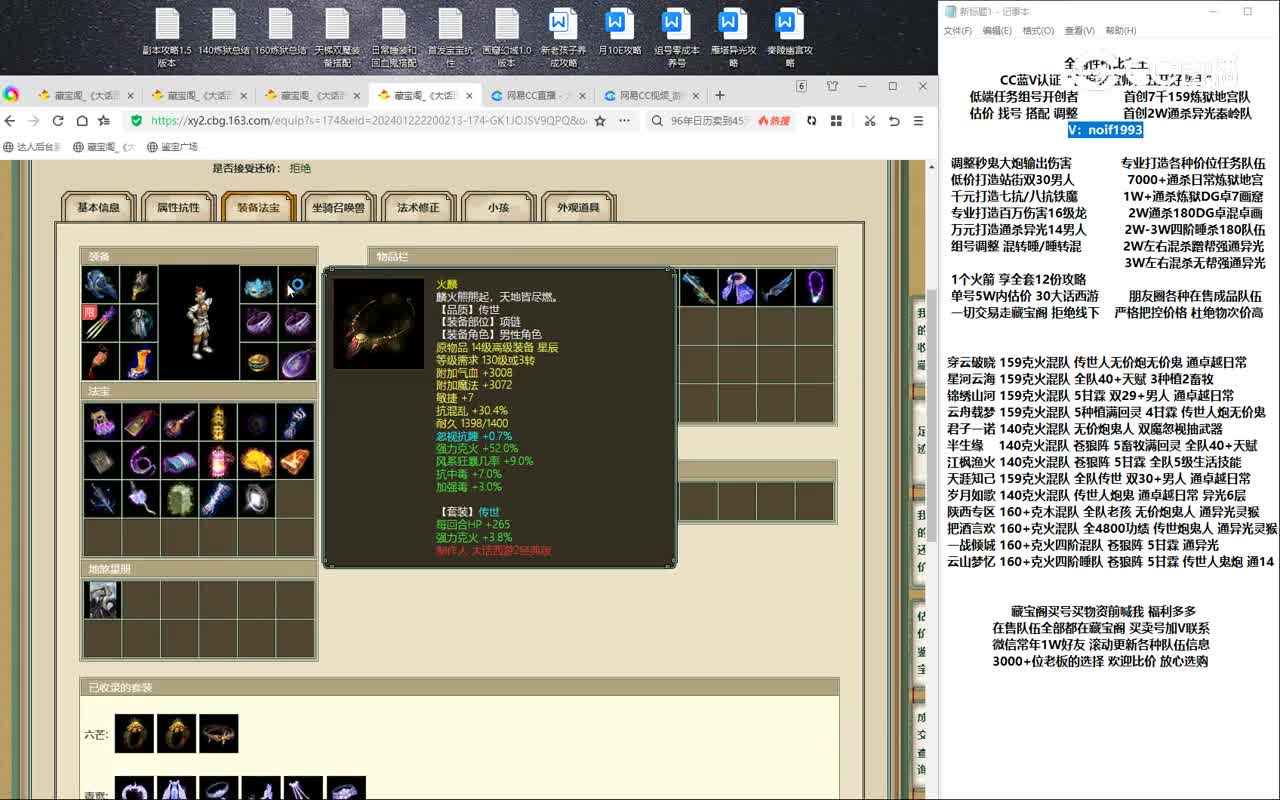
Task: Bookmark this page with the star icon
Action: coord(600,120)
